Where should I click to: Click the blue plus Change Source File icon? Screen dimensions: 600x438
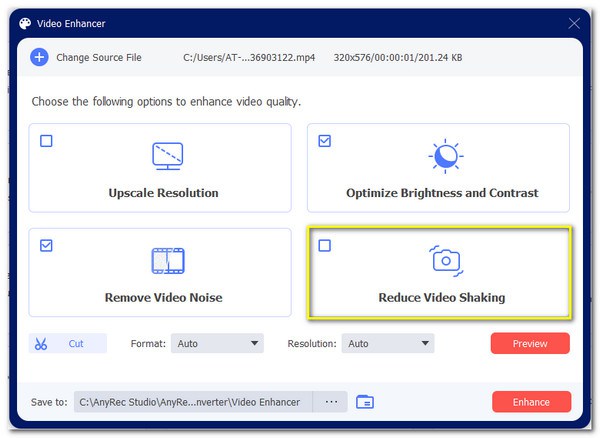click(39, 57)
